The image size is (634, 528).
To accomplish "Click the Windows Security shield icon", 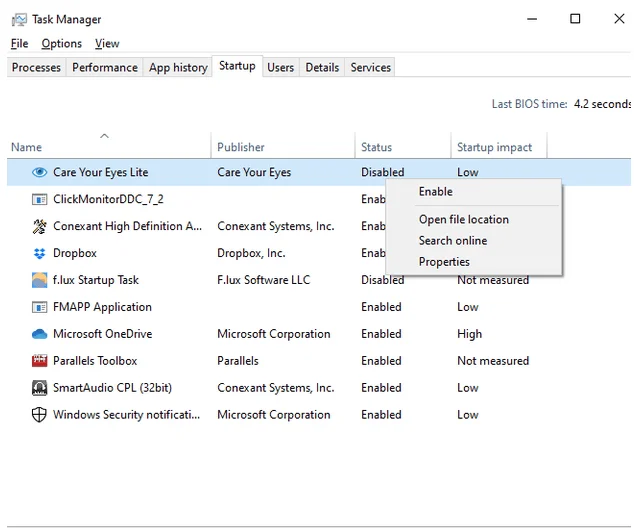I will coord(39,415).
